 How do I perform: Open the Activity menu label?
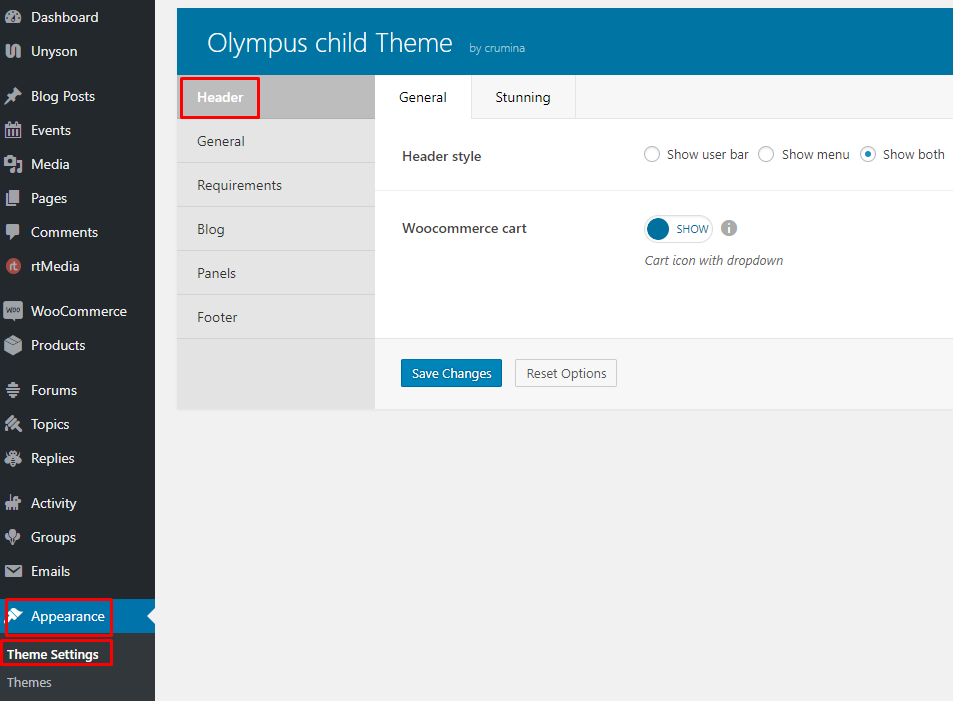53,503
